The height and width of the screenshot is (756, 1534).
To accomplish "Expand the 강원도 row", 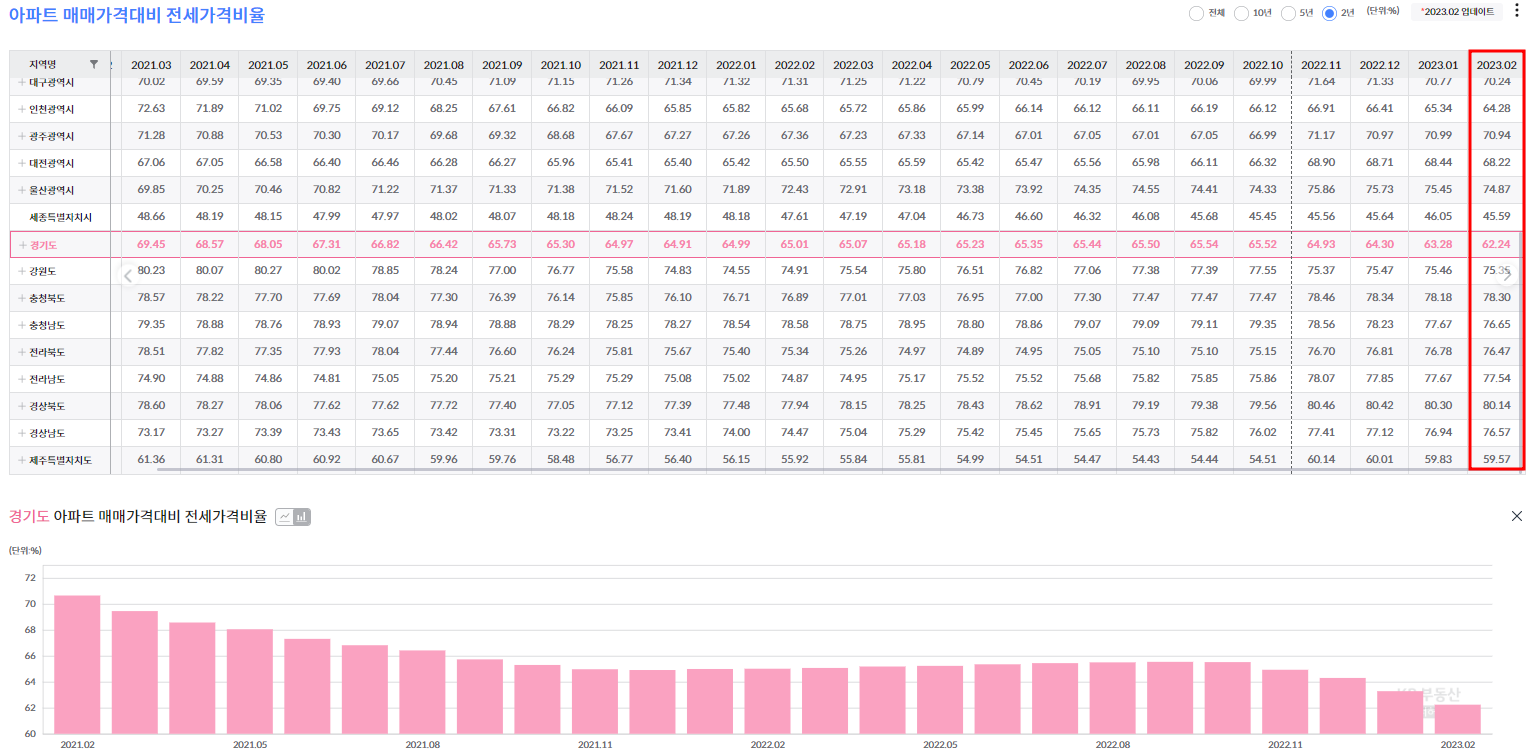I will [x=22, y=271].
